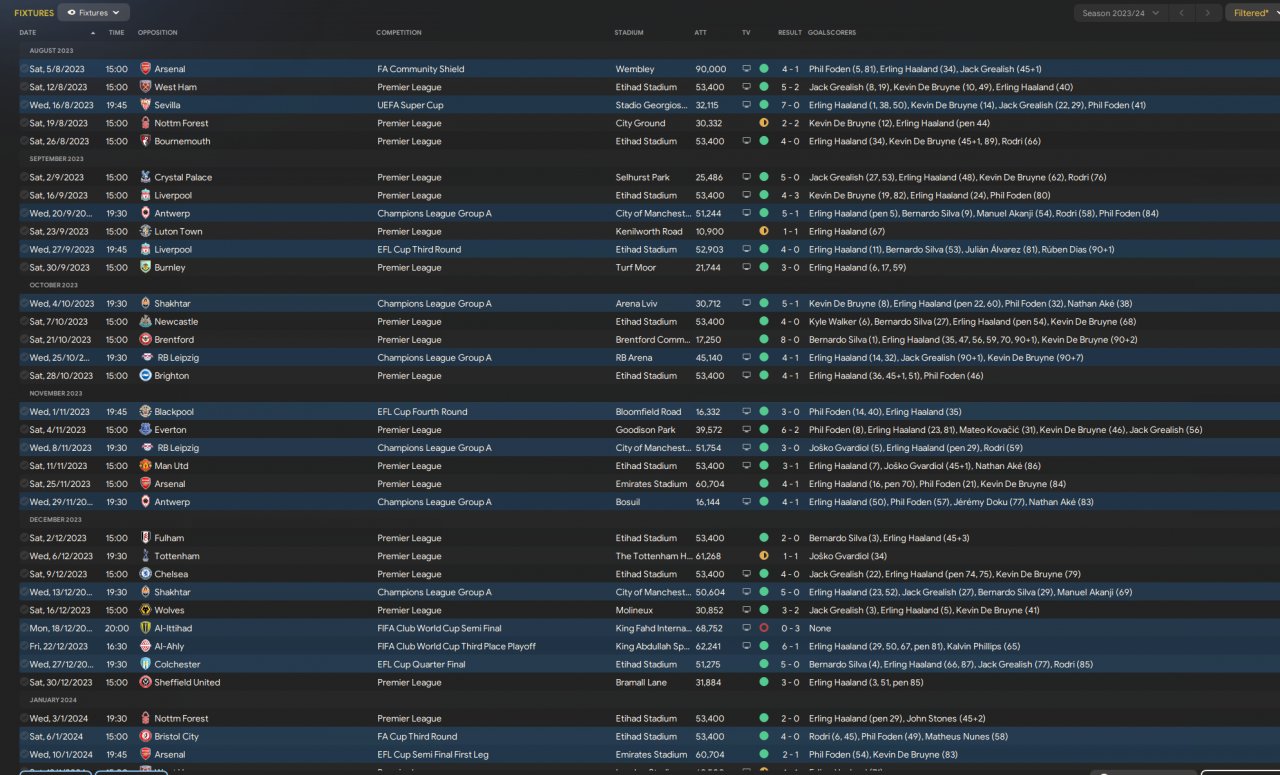This screenshot has height=775, width=1280.
Task: Toggle the check circle for Sat, 5/8/2023
Action: [24, 69]
